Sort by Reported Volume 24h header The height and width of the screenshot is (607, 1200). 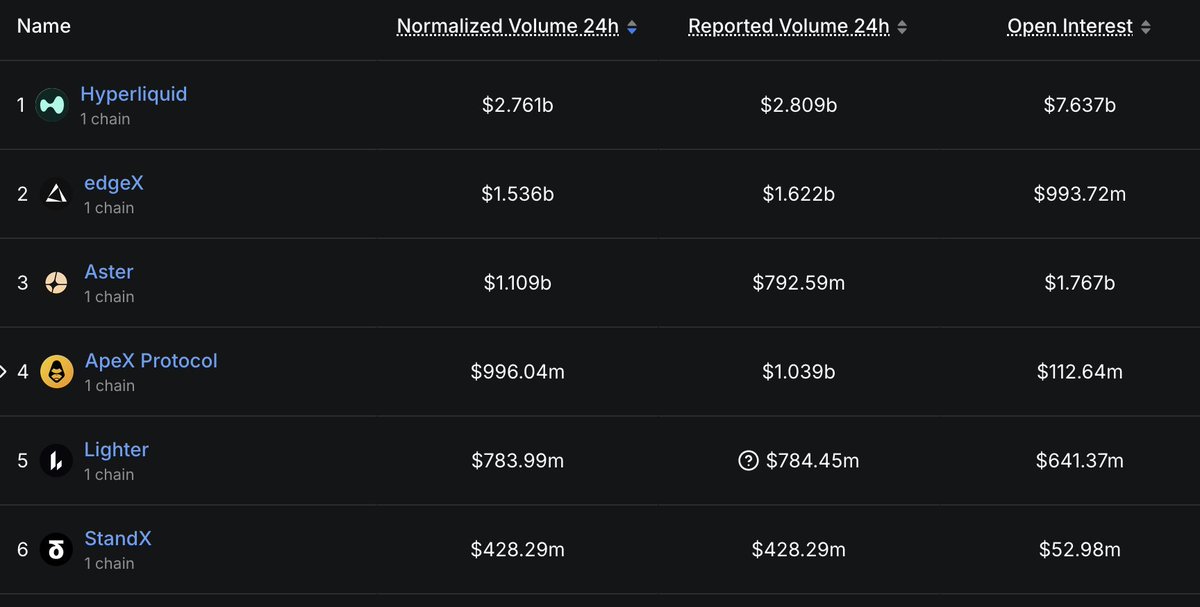pyautogui.click(x=789, y=27)
